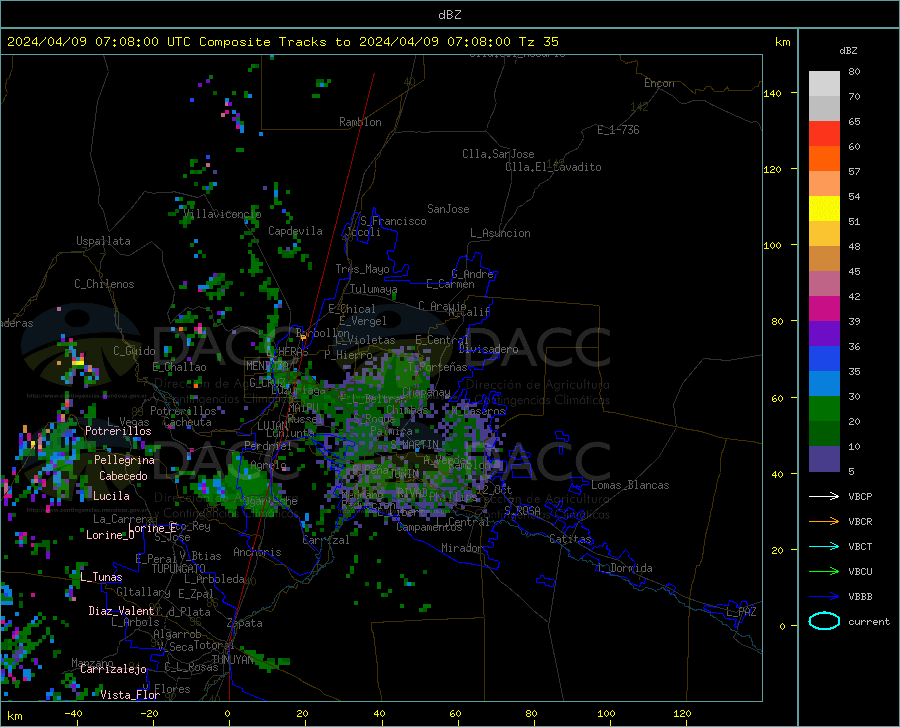900x727 pixels.
Task: Click the Lorine_O station label
Action: (110, 535)
